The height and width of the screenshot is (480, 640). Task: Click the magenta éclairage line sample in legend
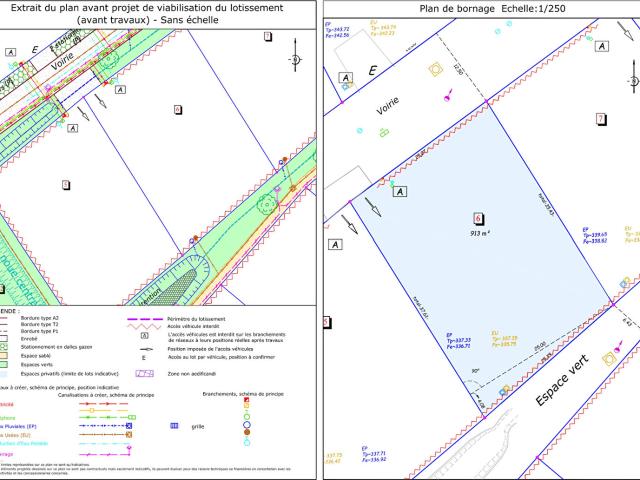[105, 452]
